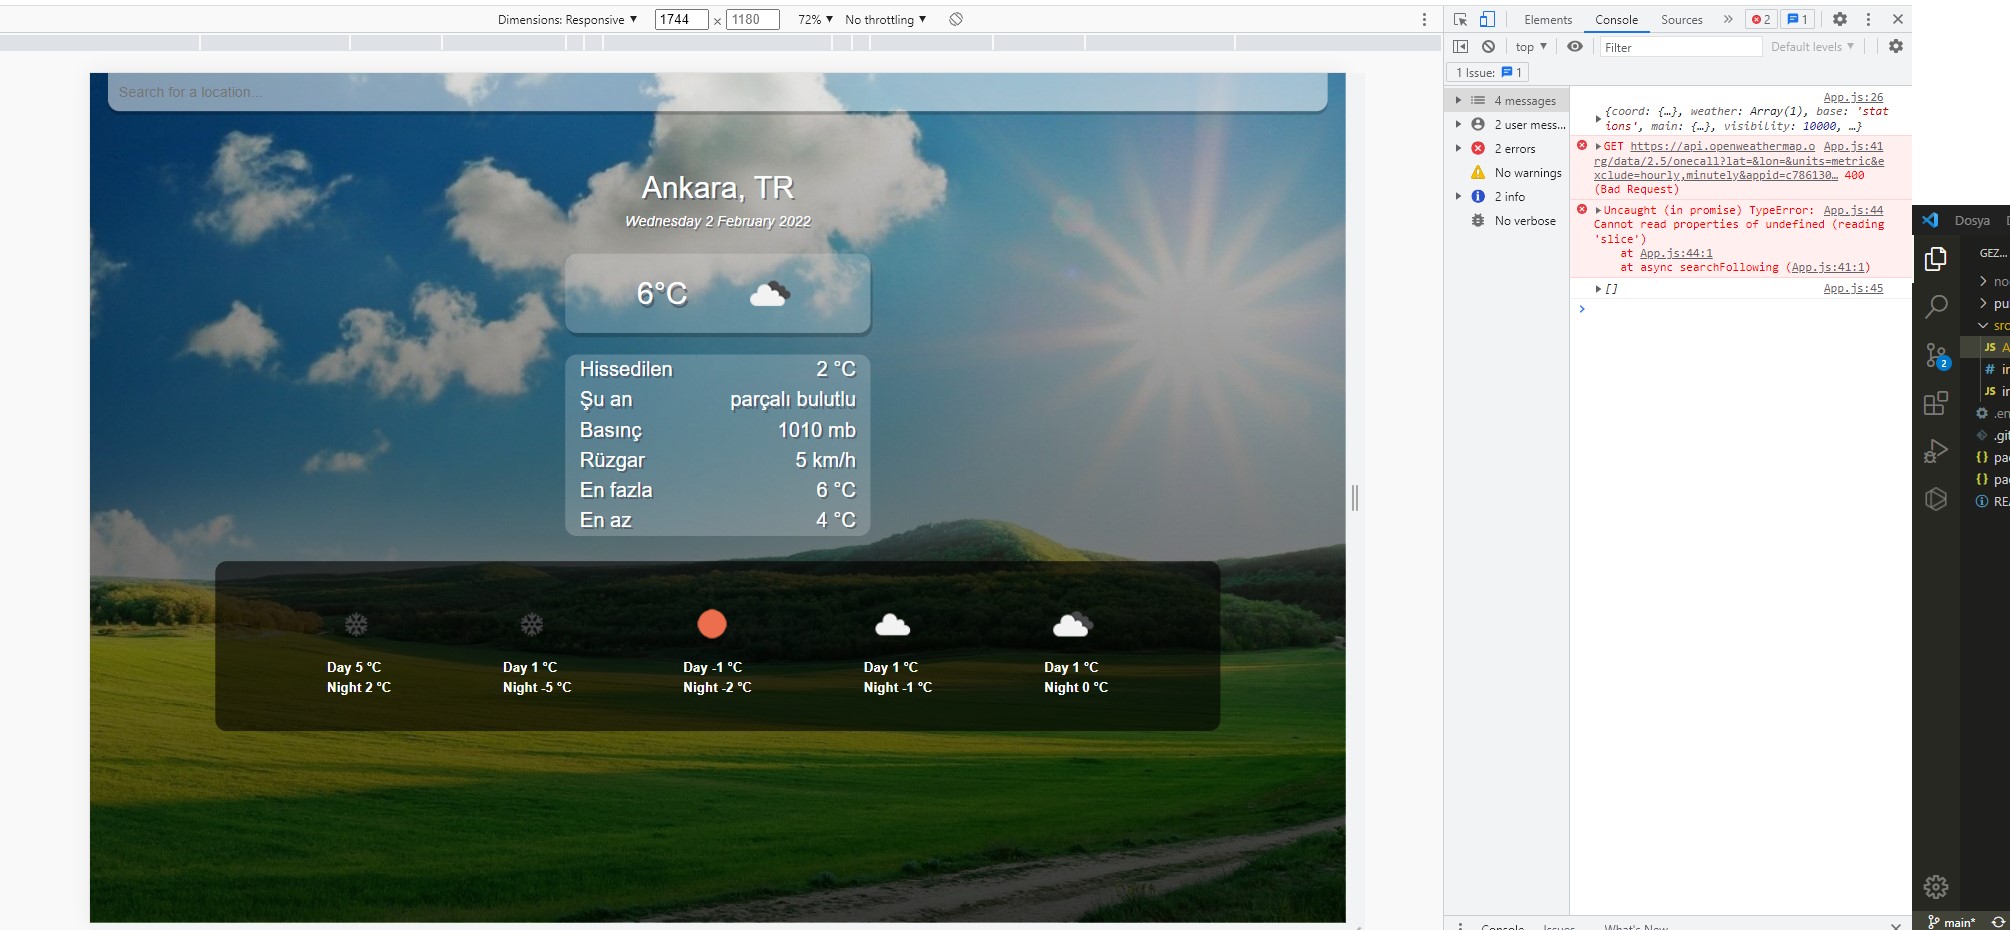Expand the empty array log entry
The image size is (2010, 930).
(1598, 289)
